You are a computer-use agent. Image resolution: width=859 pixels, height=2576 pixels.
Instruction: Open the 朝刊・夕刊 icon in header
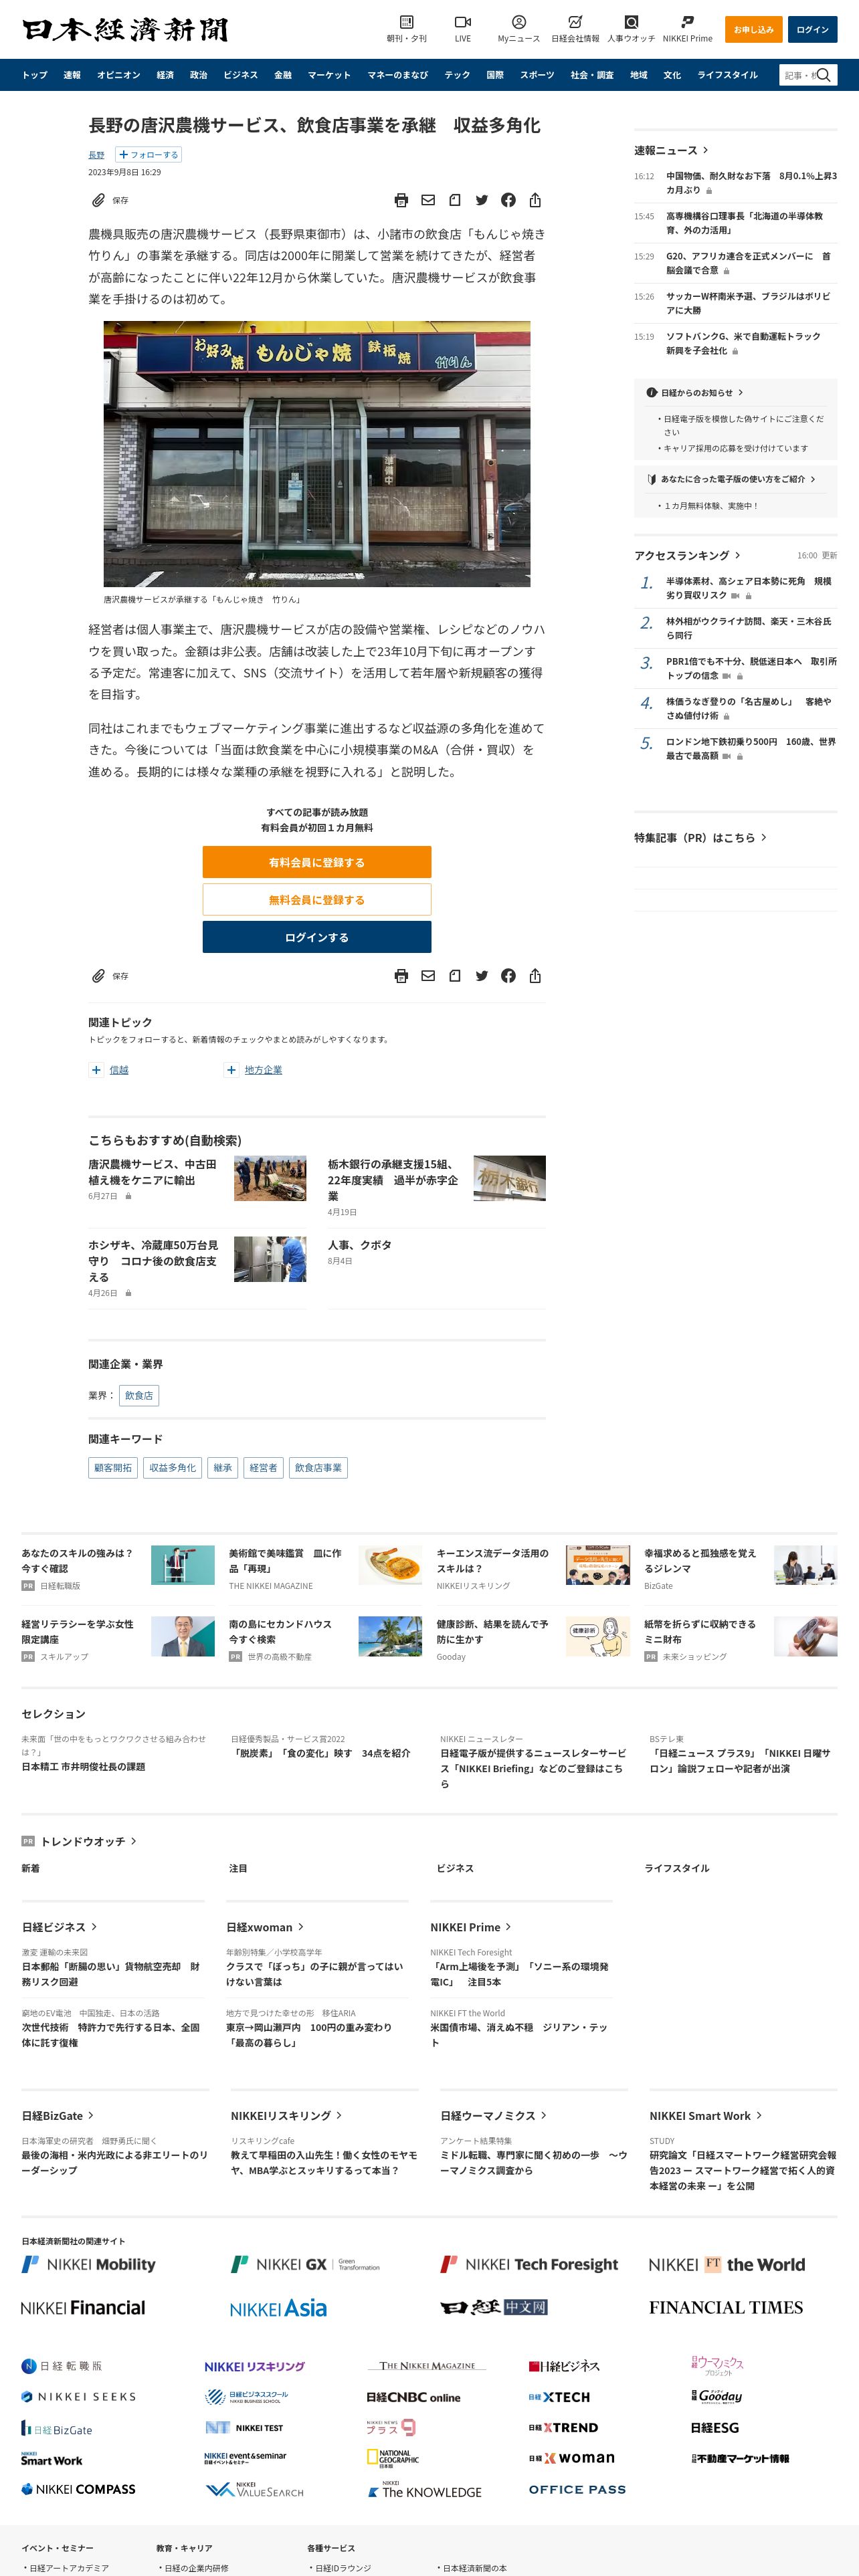click(406, 22)
